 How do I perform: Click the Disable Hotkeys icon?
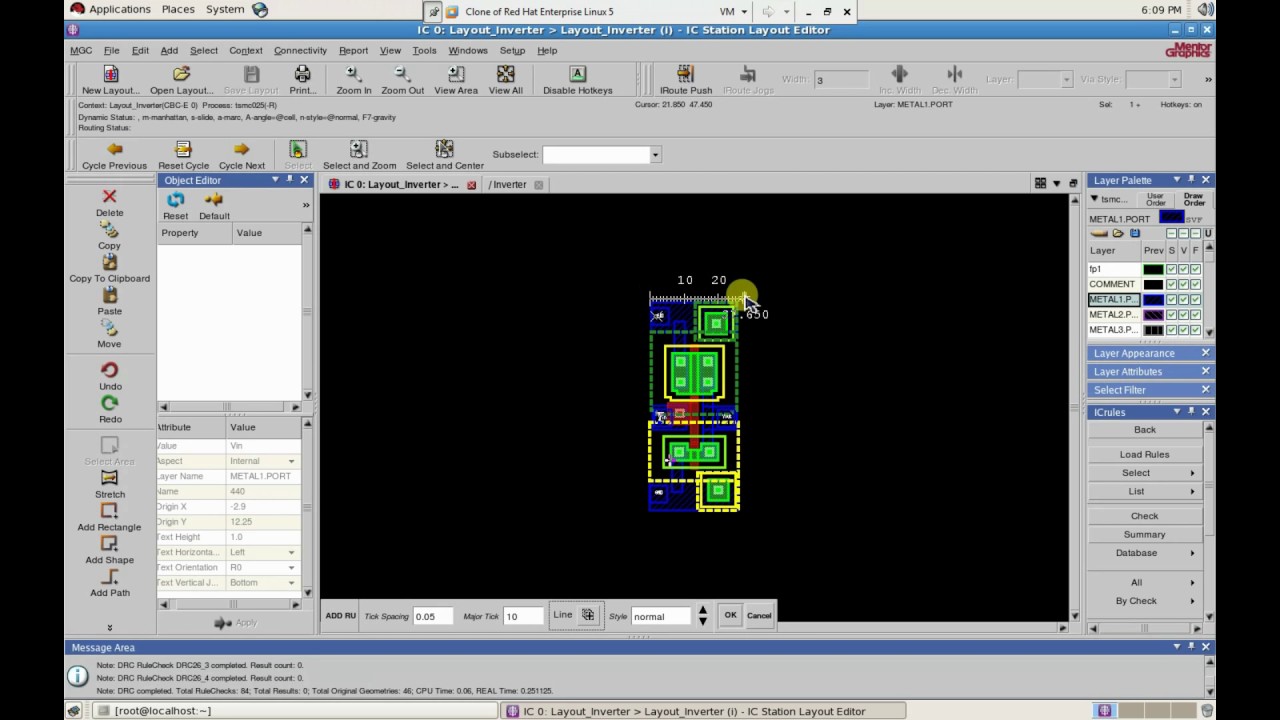577,74
